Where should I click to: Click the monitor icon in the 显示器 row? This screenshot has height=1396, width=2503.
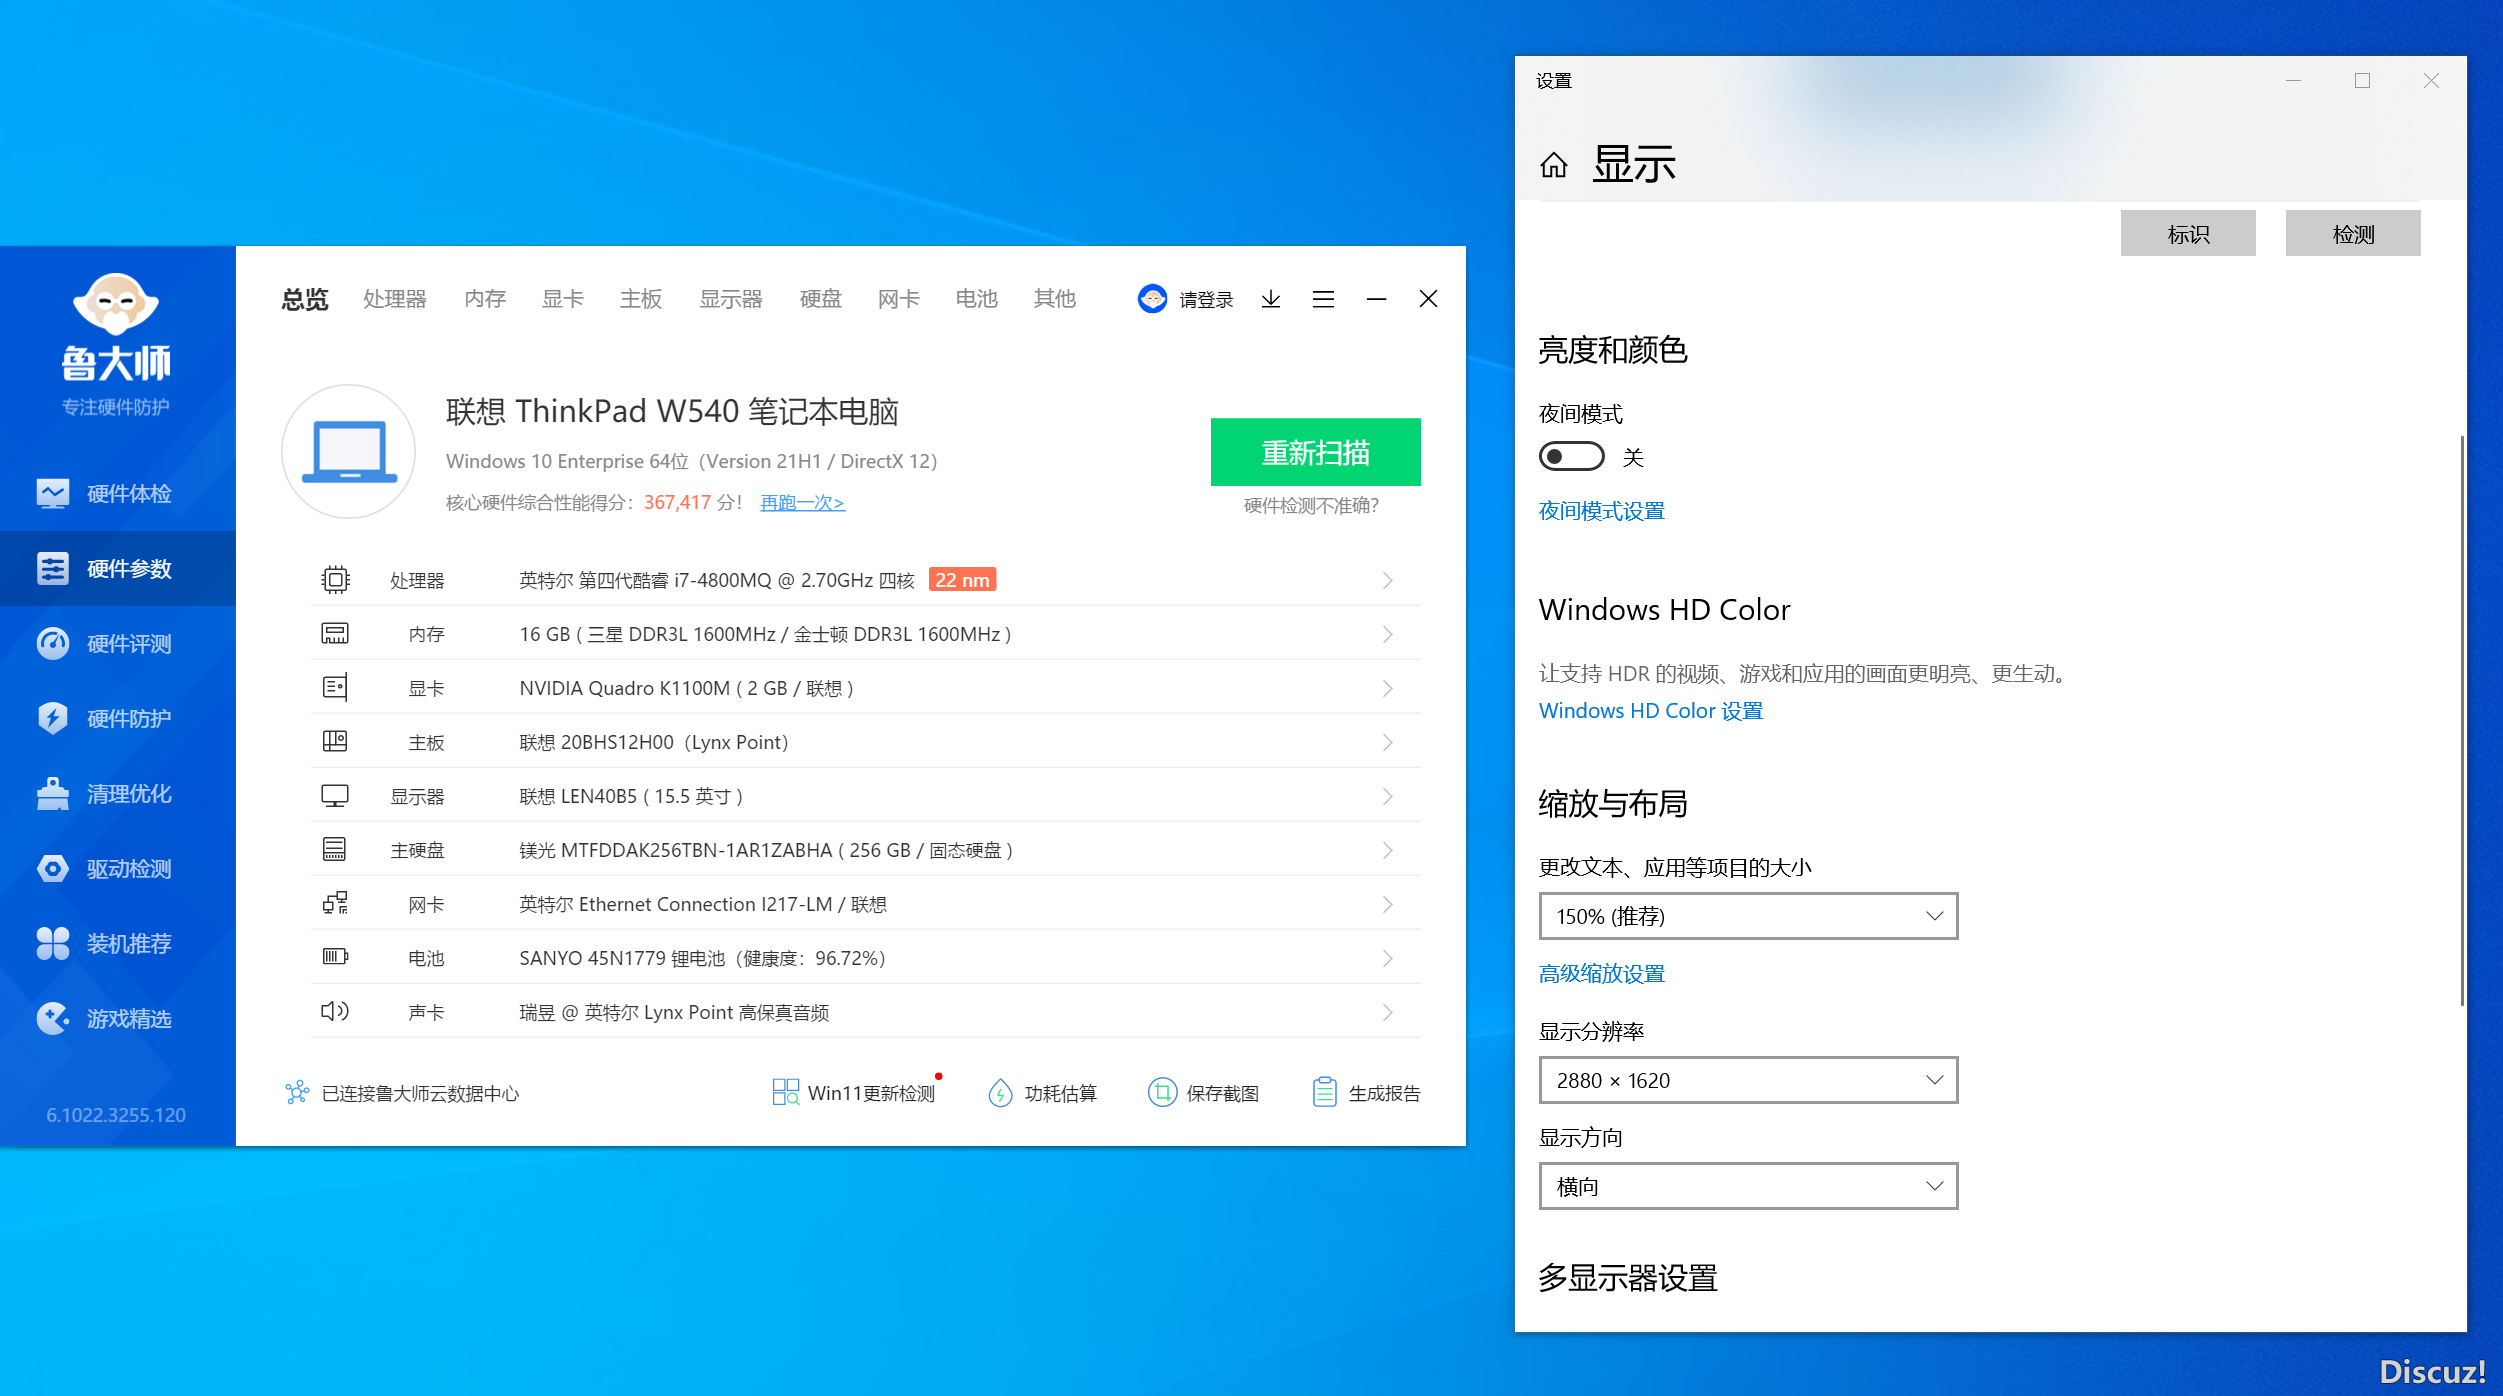click(x=335, y=796)
